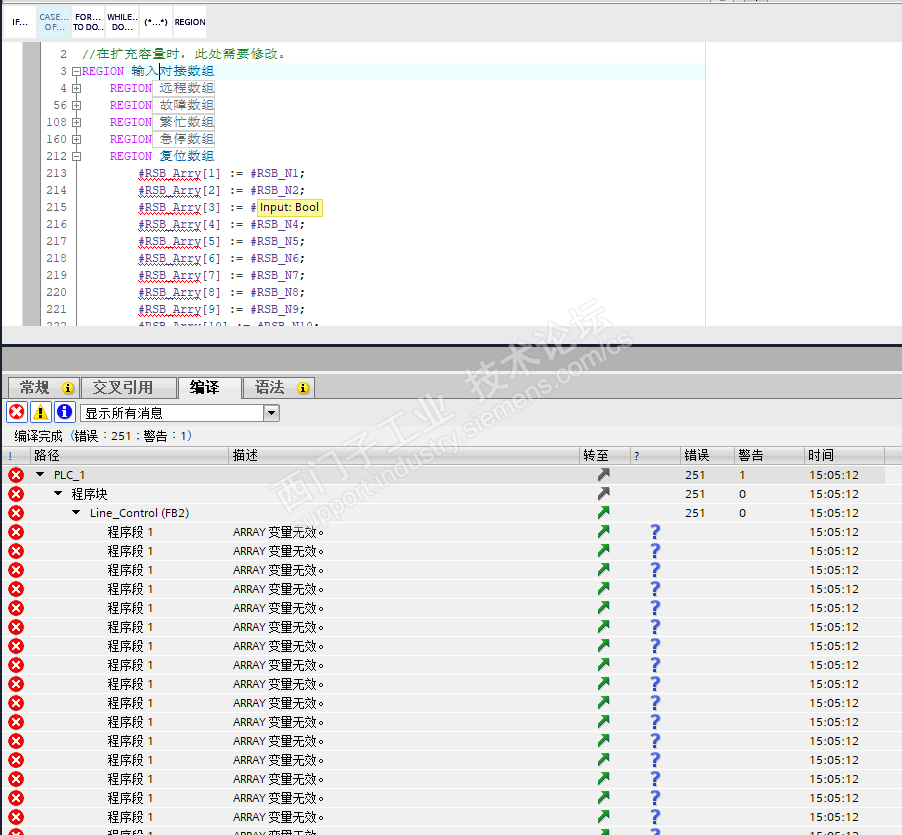Insert the (*...*) comment block snippet

[155, 22]
